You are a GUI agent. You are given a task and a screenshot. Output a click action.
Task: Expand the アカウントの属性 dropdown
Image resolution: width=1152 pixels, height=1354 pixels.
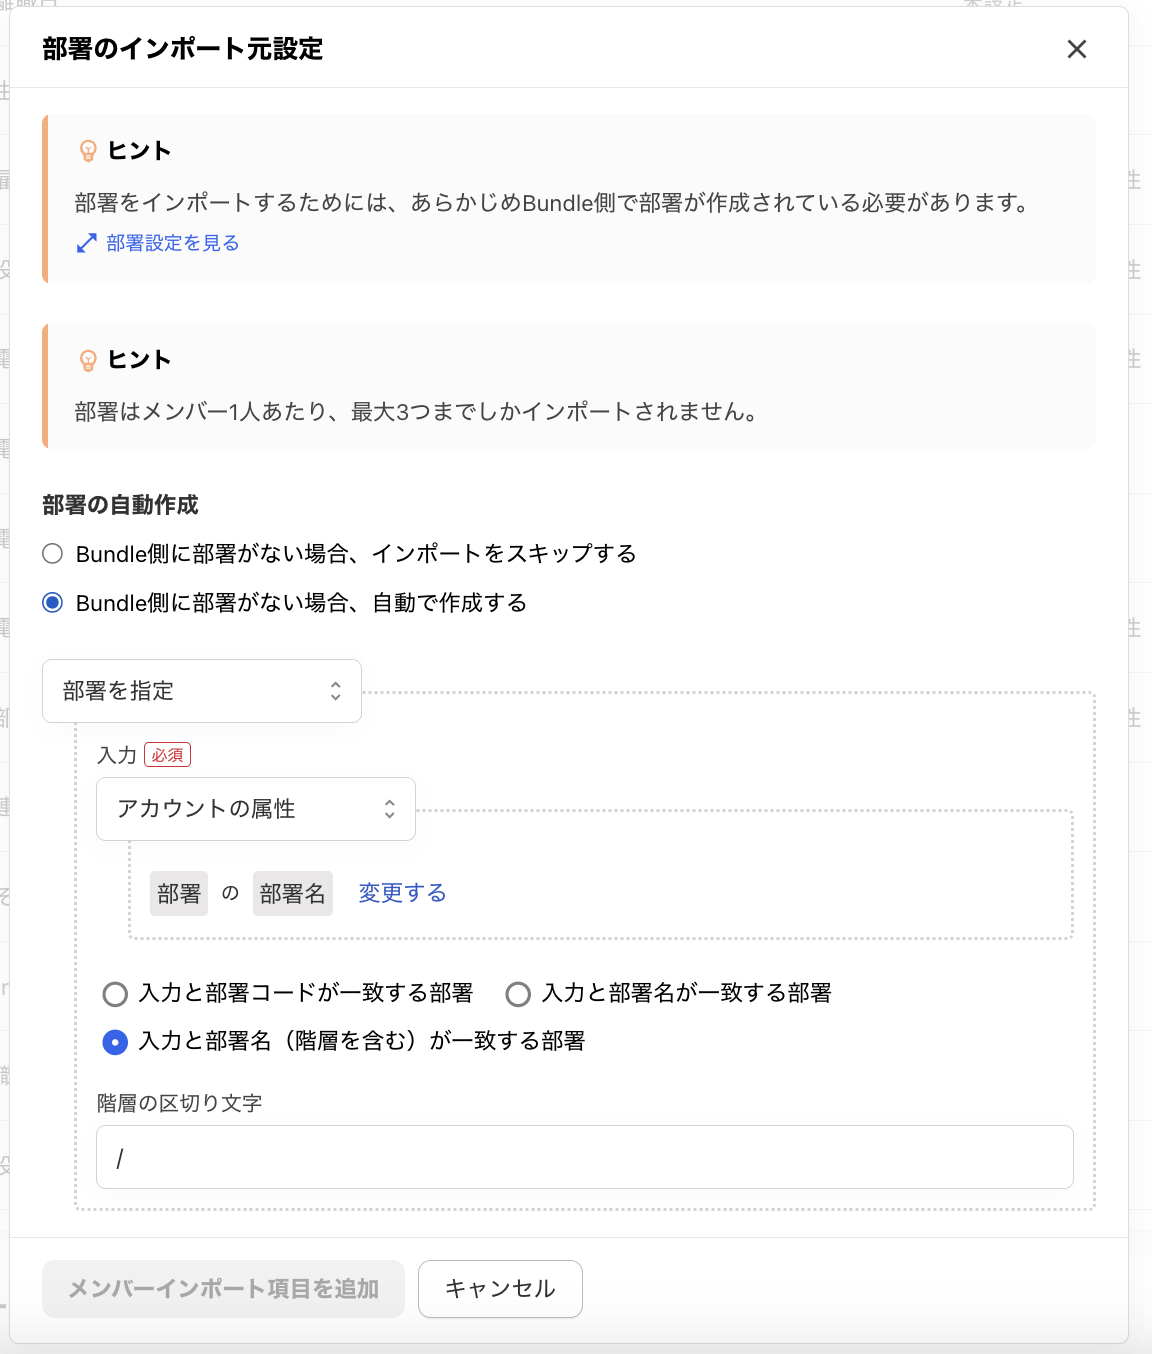254,809
